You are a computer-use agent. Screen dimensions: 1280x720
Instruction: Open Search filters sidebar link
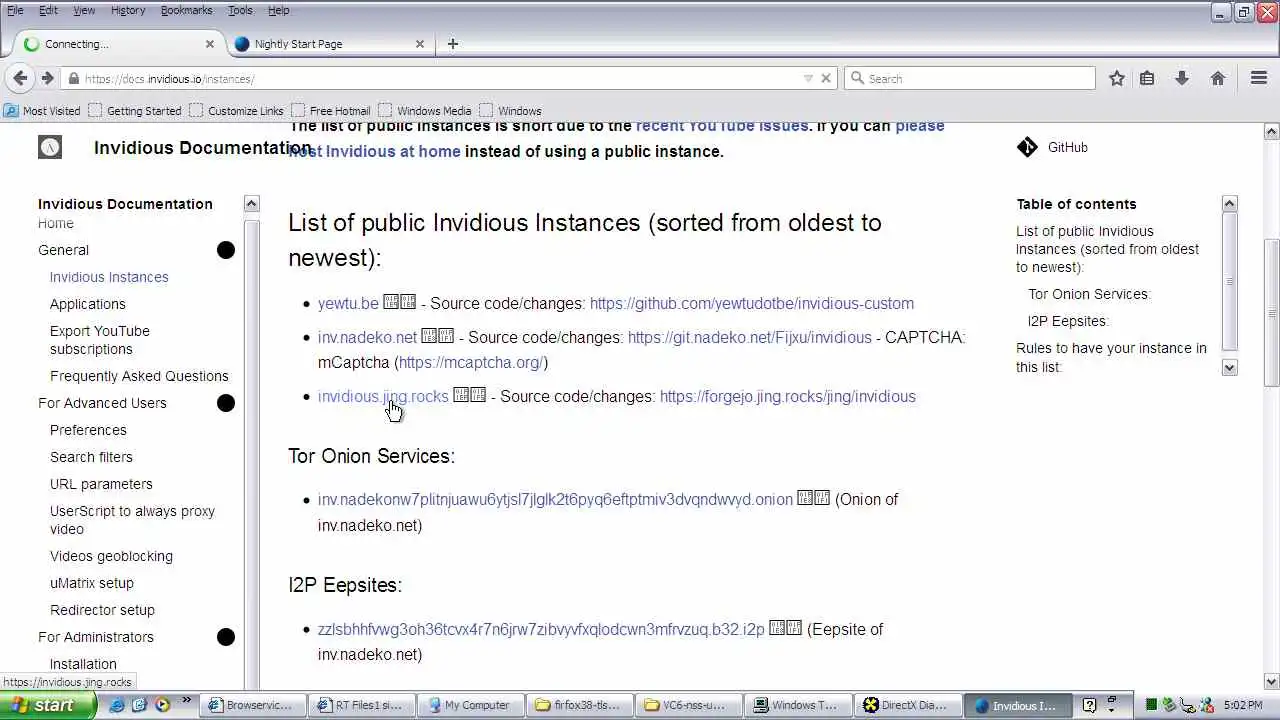tap(91, 457)
